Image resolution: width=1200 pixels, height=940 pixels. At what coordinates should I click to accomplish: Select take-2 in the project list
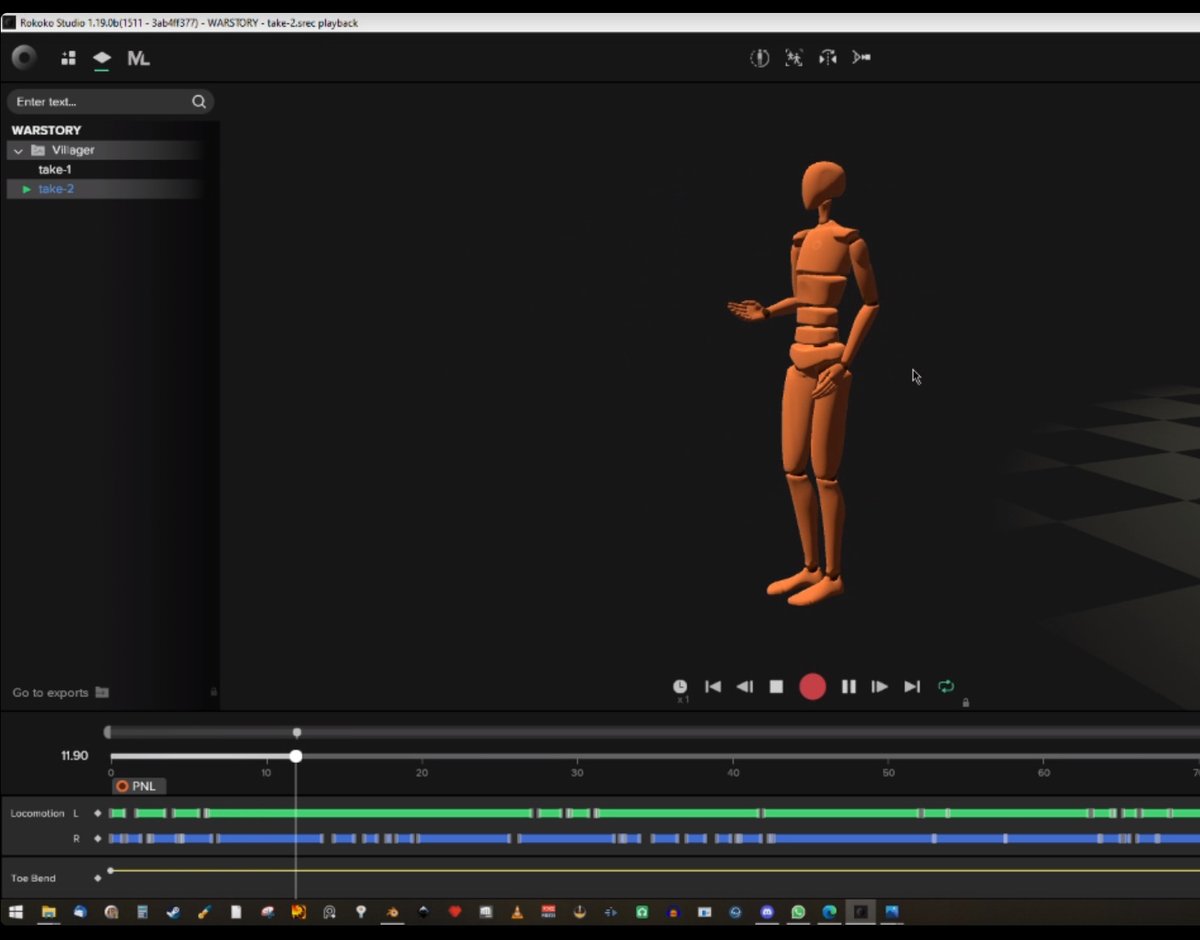[x=56, y=189]
